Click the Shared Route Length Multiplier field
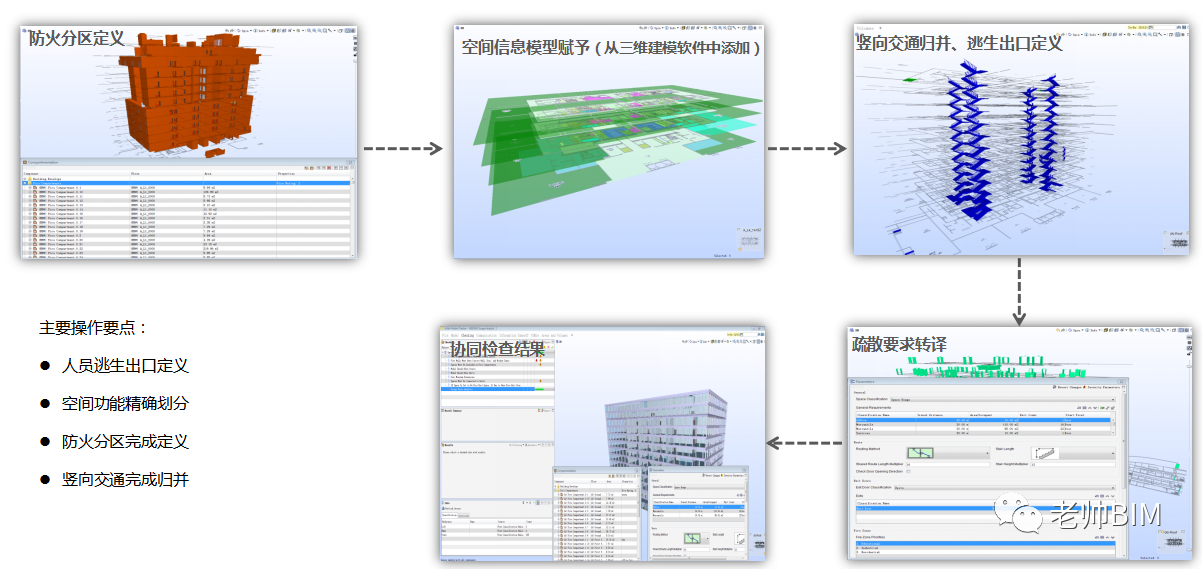1202x569 pixels. [x=948, y=464]
